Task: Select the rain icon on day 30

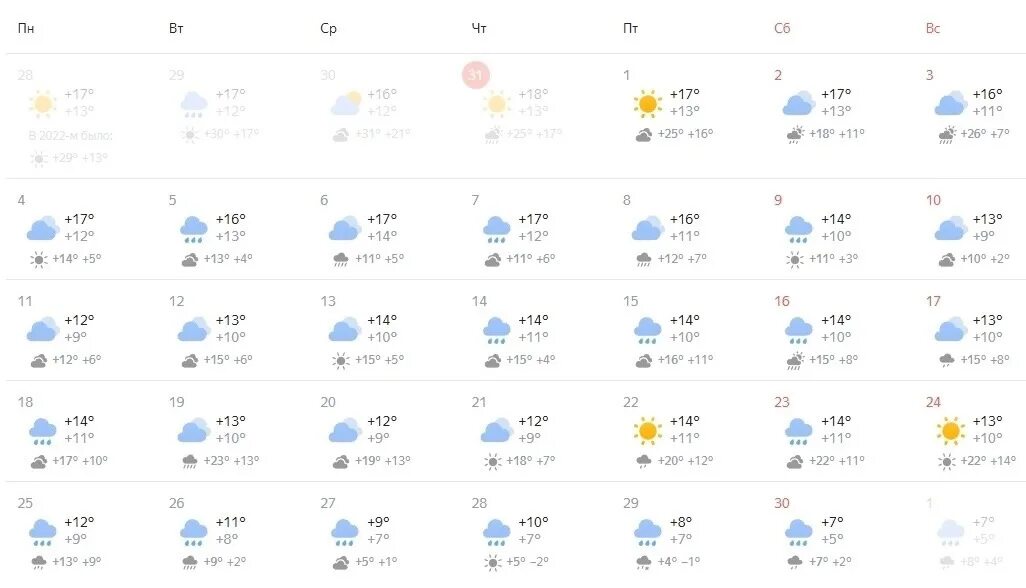Action: [799, 532]
